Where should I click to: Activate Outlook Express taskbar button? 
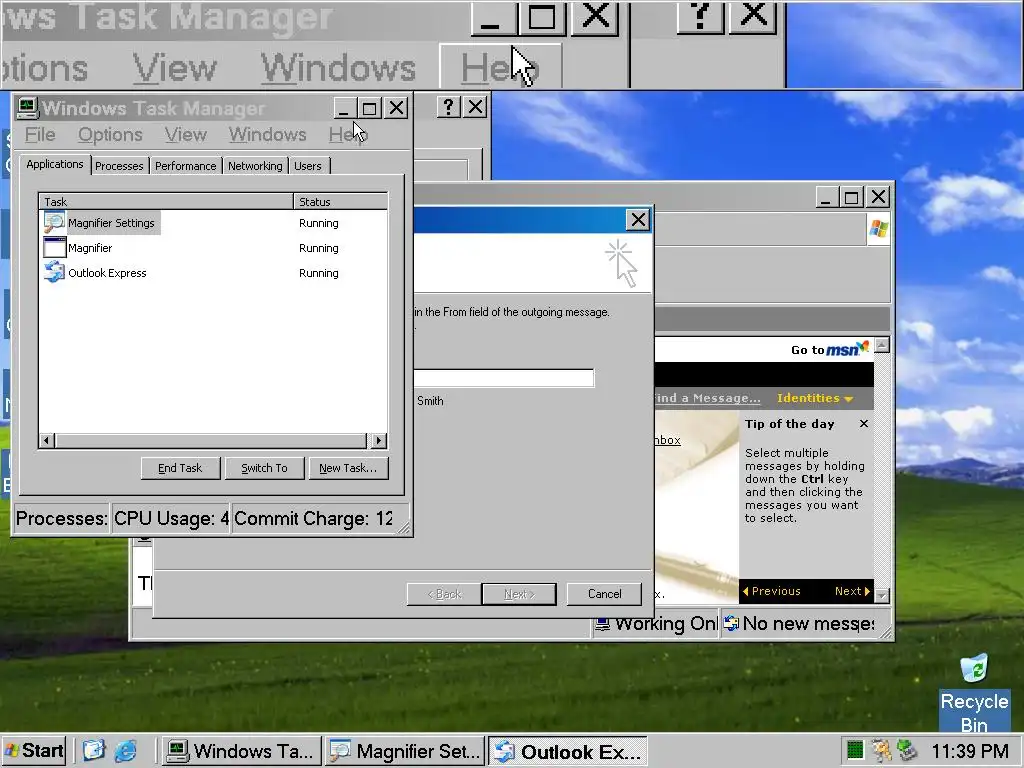coord(568,751)
